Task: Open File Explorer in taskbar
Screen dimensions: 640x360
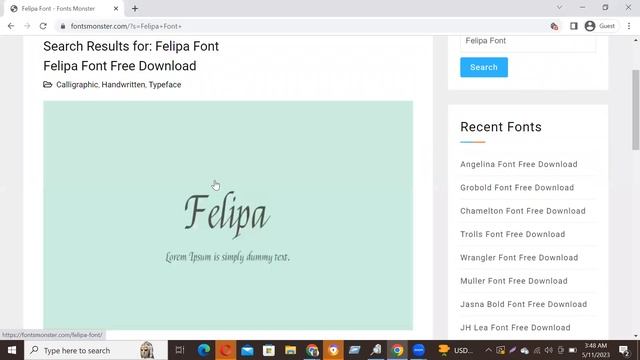Action: click(290, 350)
